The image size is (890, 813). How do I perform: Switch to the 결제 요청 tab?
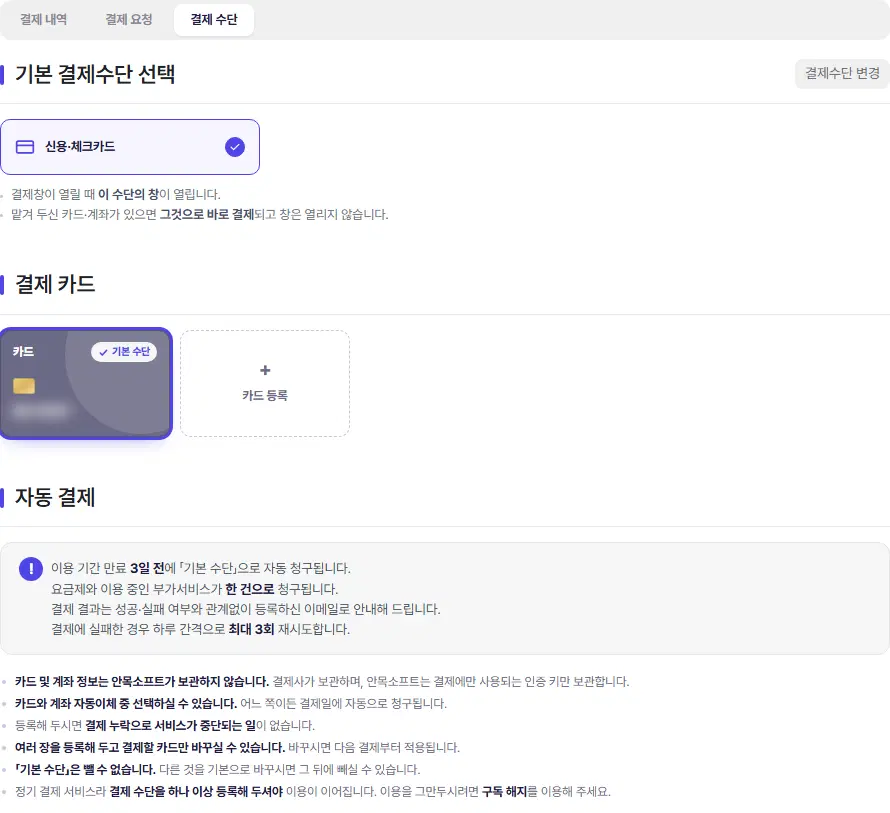(129, 19)
